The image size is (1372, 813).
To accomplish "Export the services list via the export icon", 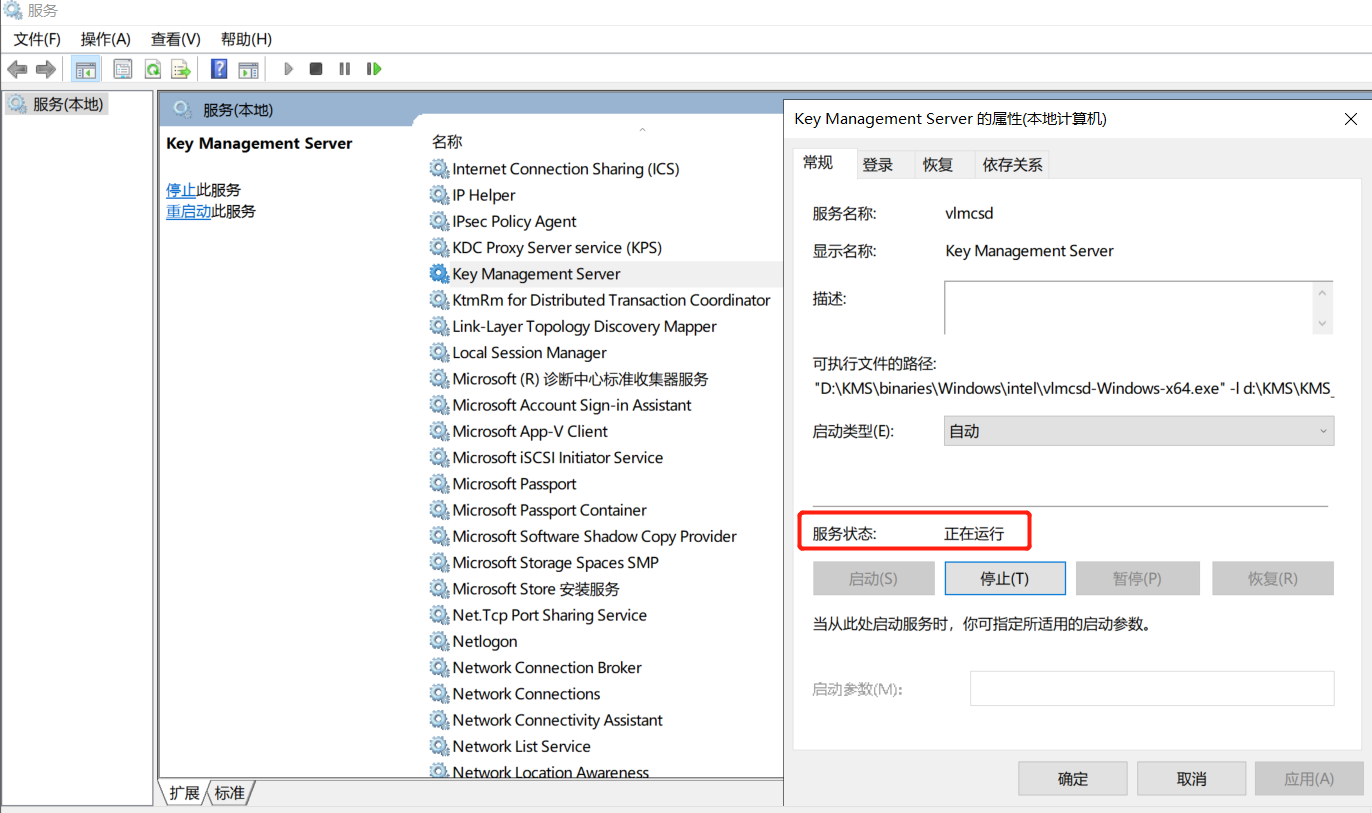I will pos(181,68).
